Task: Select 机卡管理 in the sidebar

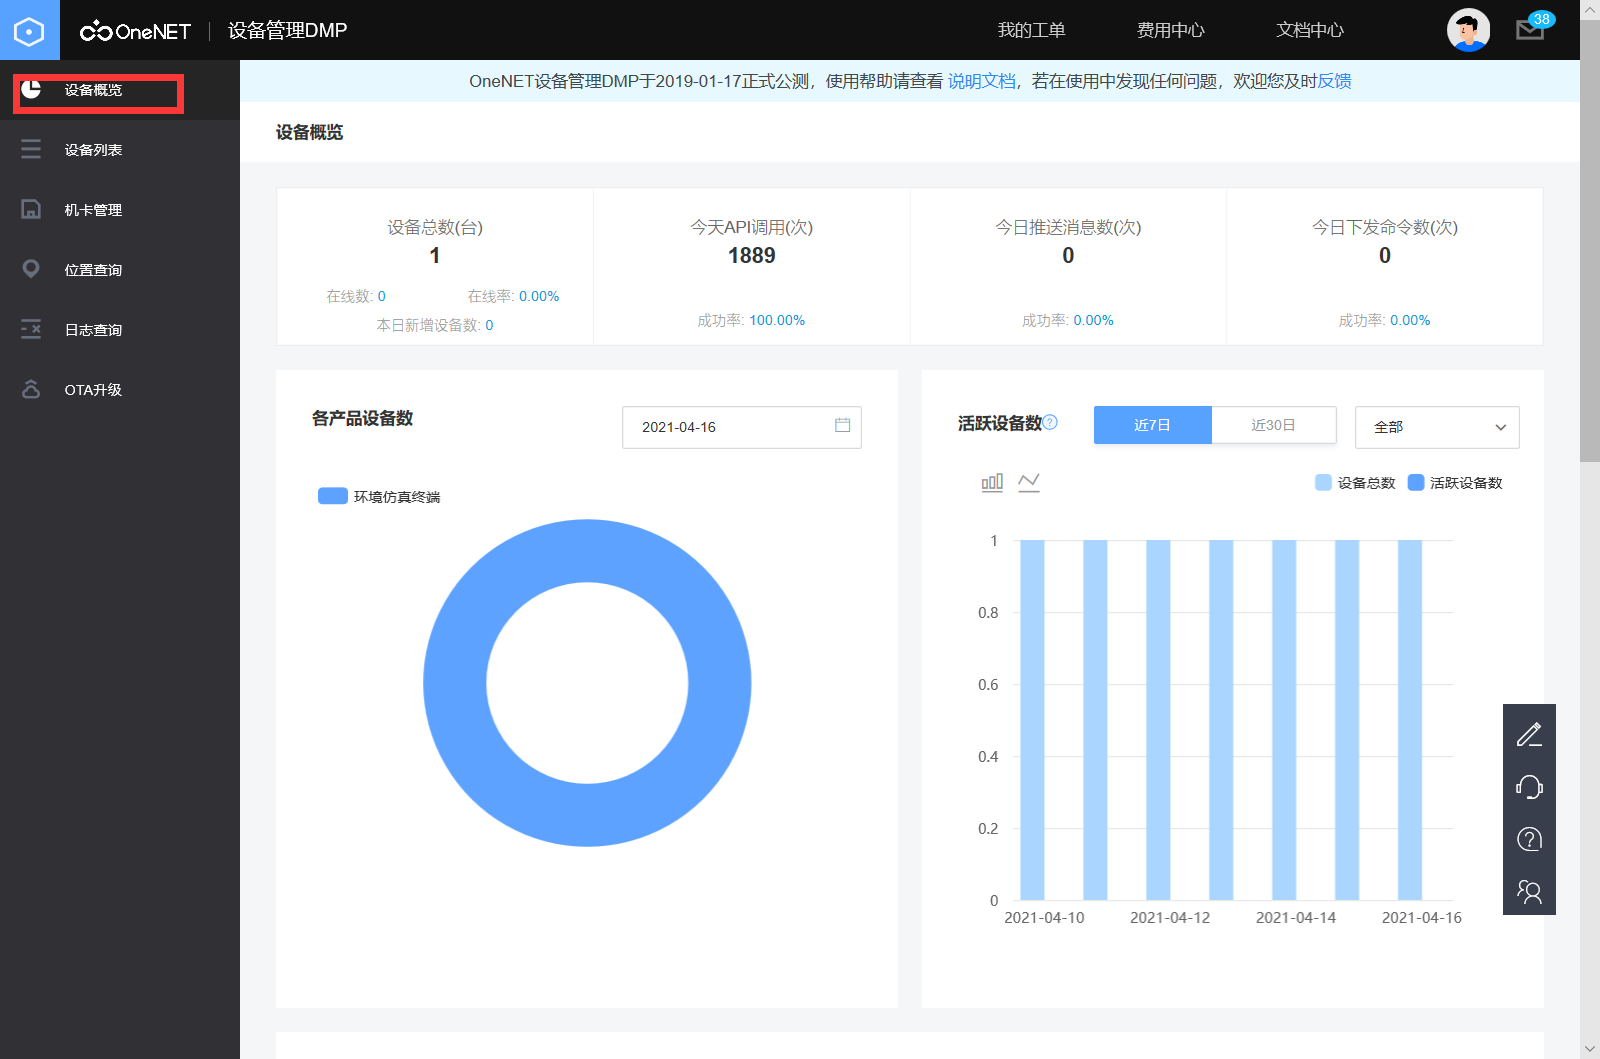Action: (92, 209)
